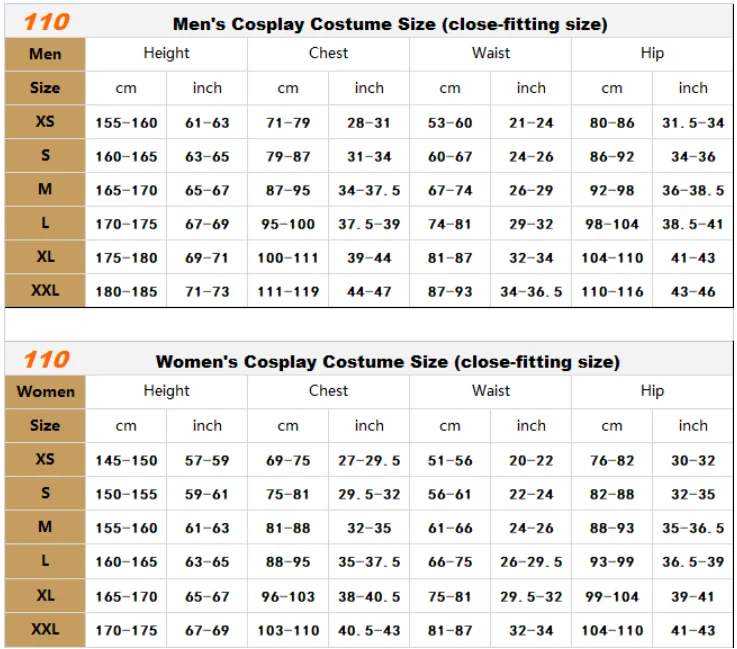Click the Chest column header in Women's table
Screen dimensions: 737x649
click(x=328, y=391)
